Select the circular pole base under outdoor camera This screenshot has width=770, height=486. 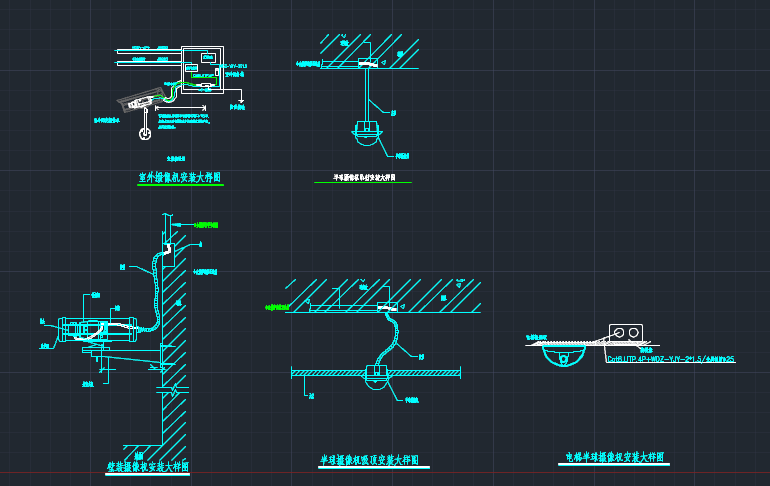tap(144, 132)
